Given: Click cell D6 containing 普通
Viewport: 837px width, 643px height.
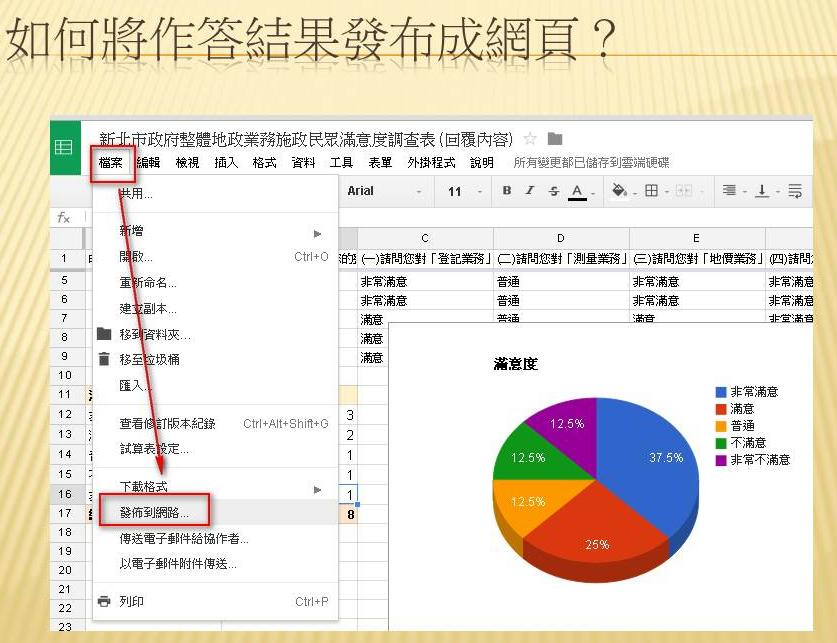Looking at the screenshot, I should [x=561, y=300].
